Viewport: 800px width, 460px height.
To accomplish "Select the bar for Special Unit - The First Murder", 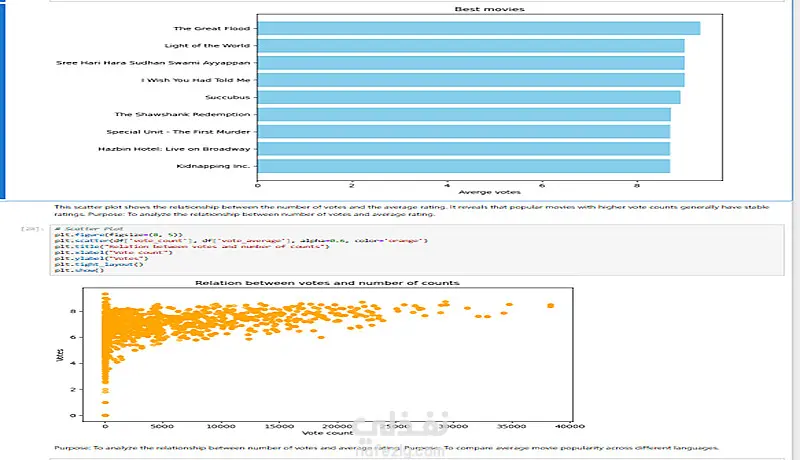I will [x=464, y=132].
